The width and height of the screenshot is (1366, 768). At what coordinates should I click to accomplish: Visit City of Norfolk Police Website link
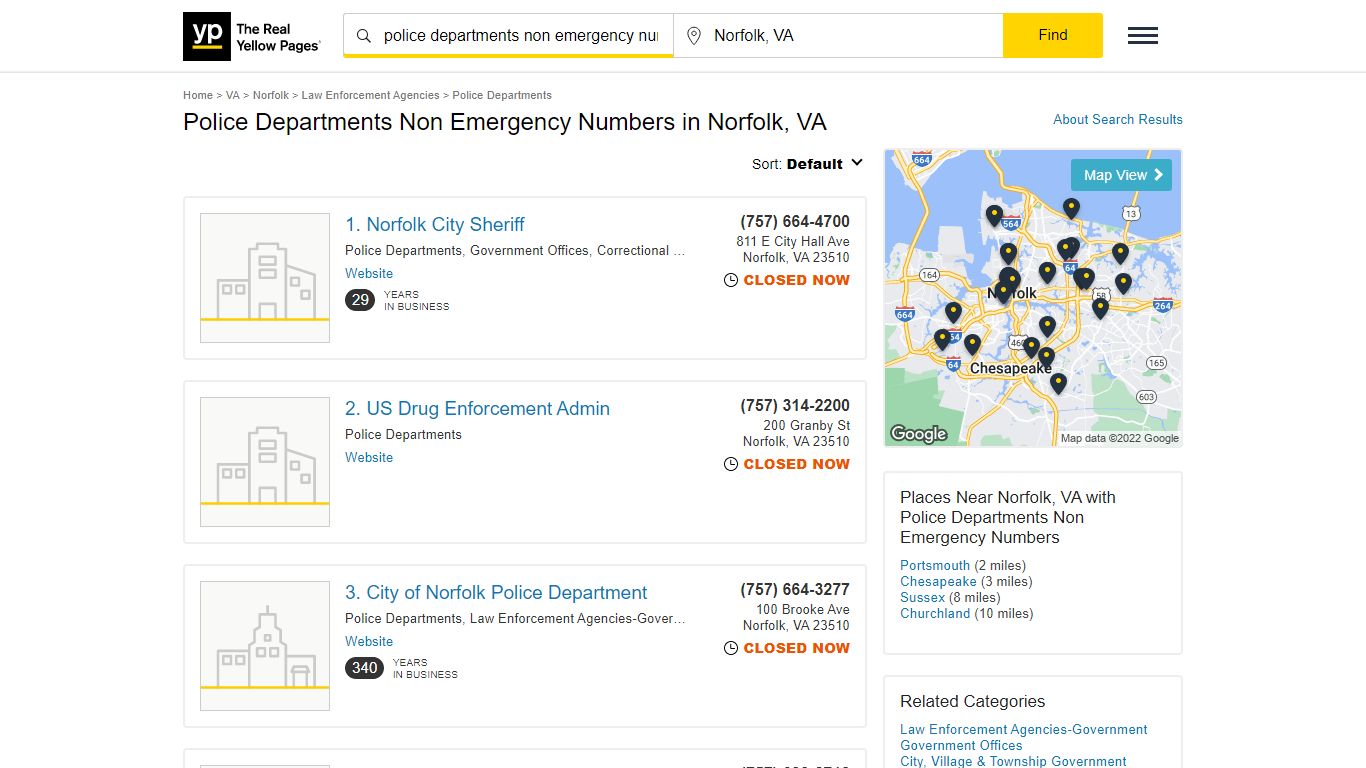[x=369, y=641]
